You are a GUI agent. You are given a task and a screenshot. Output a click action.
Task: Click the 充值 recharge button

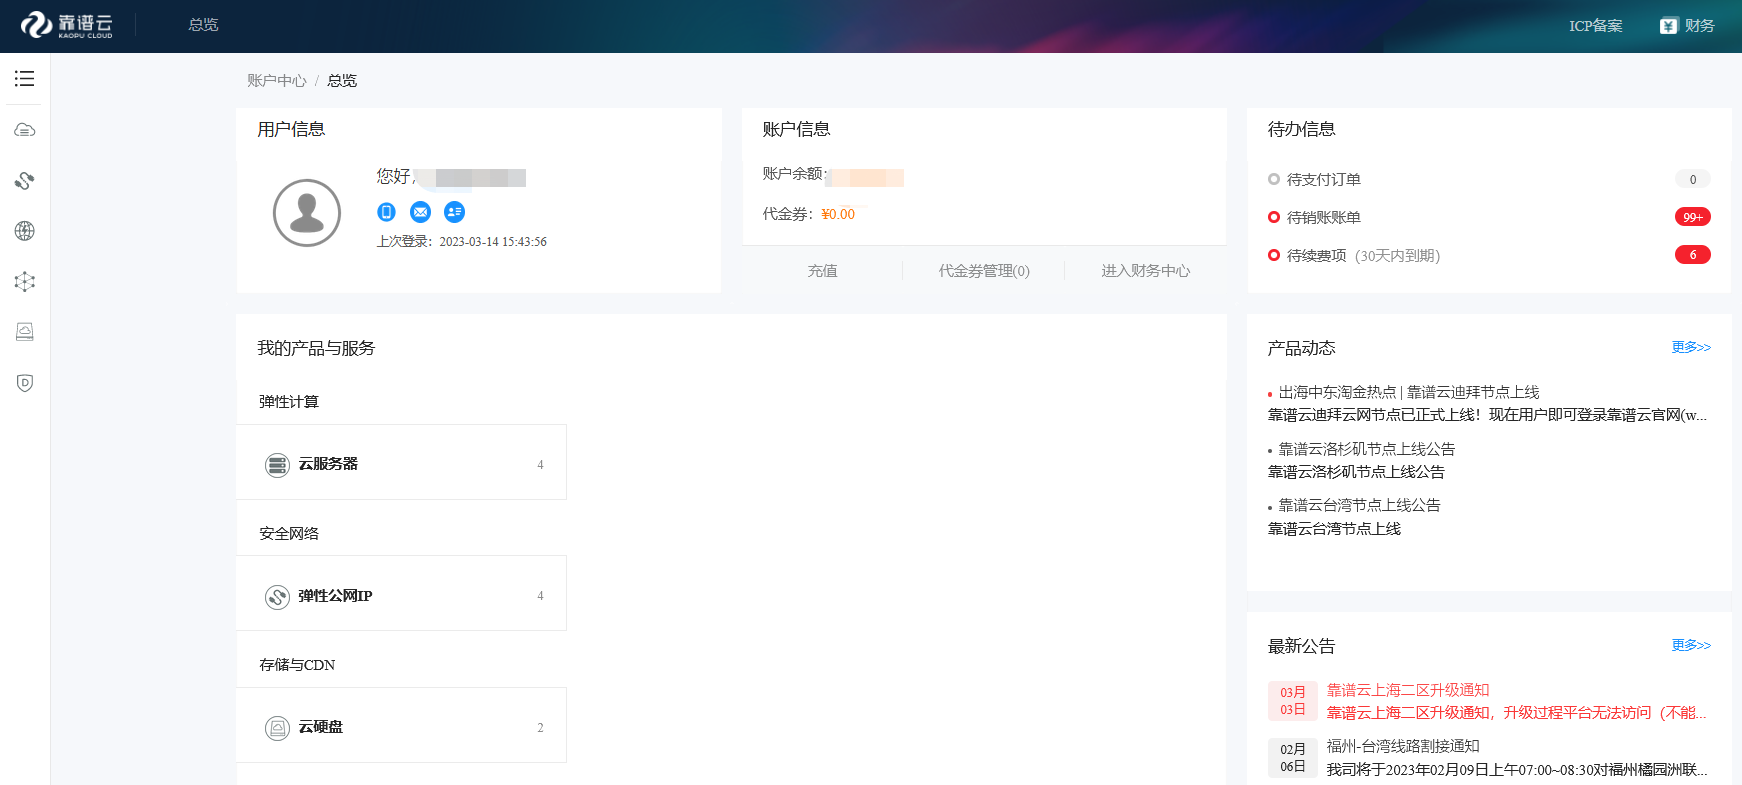pyautogui.click(x=822, y=271)
